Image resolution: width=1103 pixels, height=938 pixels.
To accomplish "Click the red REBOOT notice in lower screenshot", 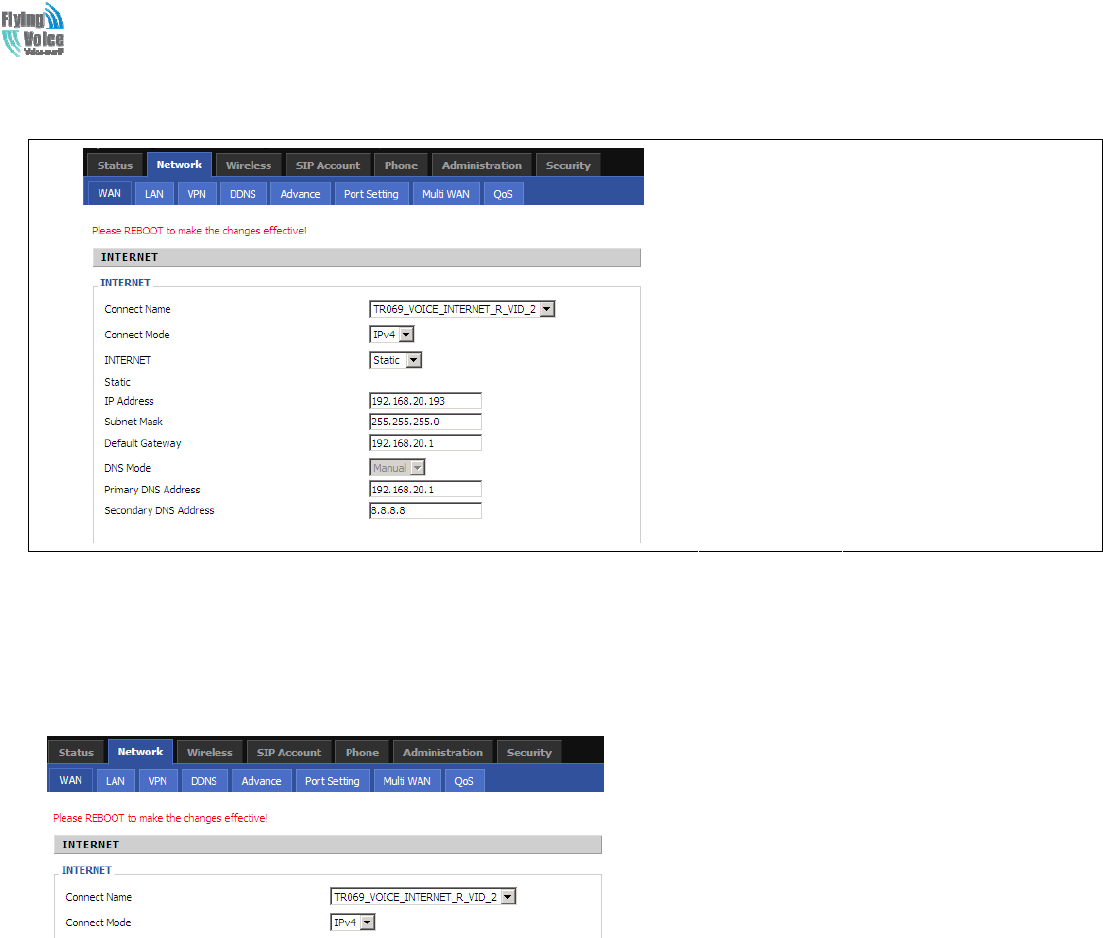I will click(x=160, y=818).
